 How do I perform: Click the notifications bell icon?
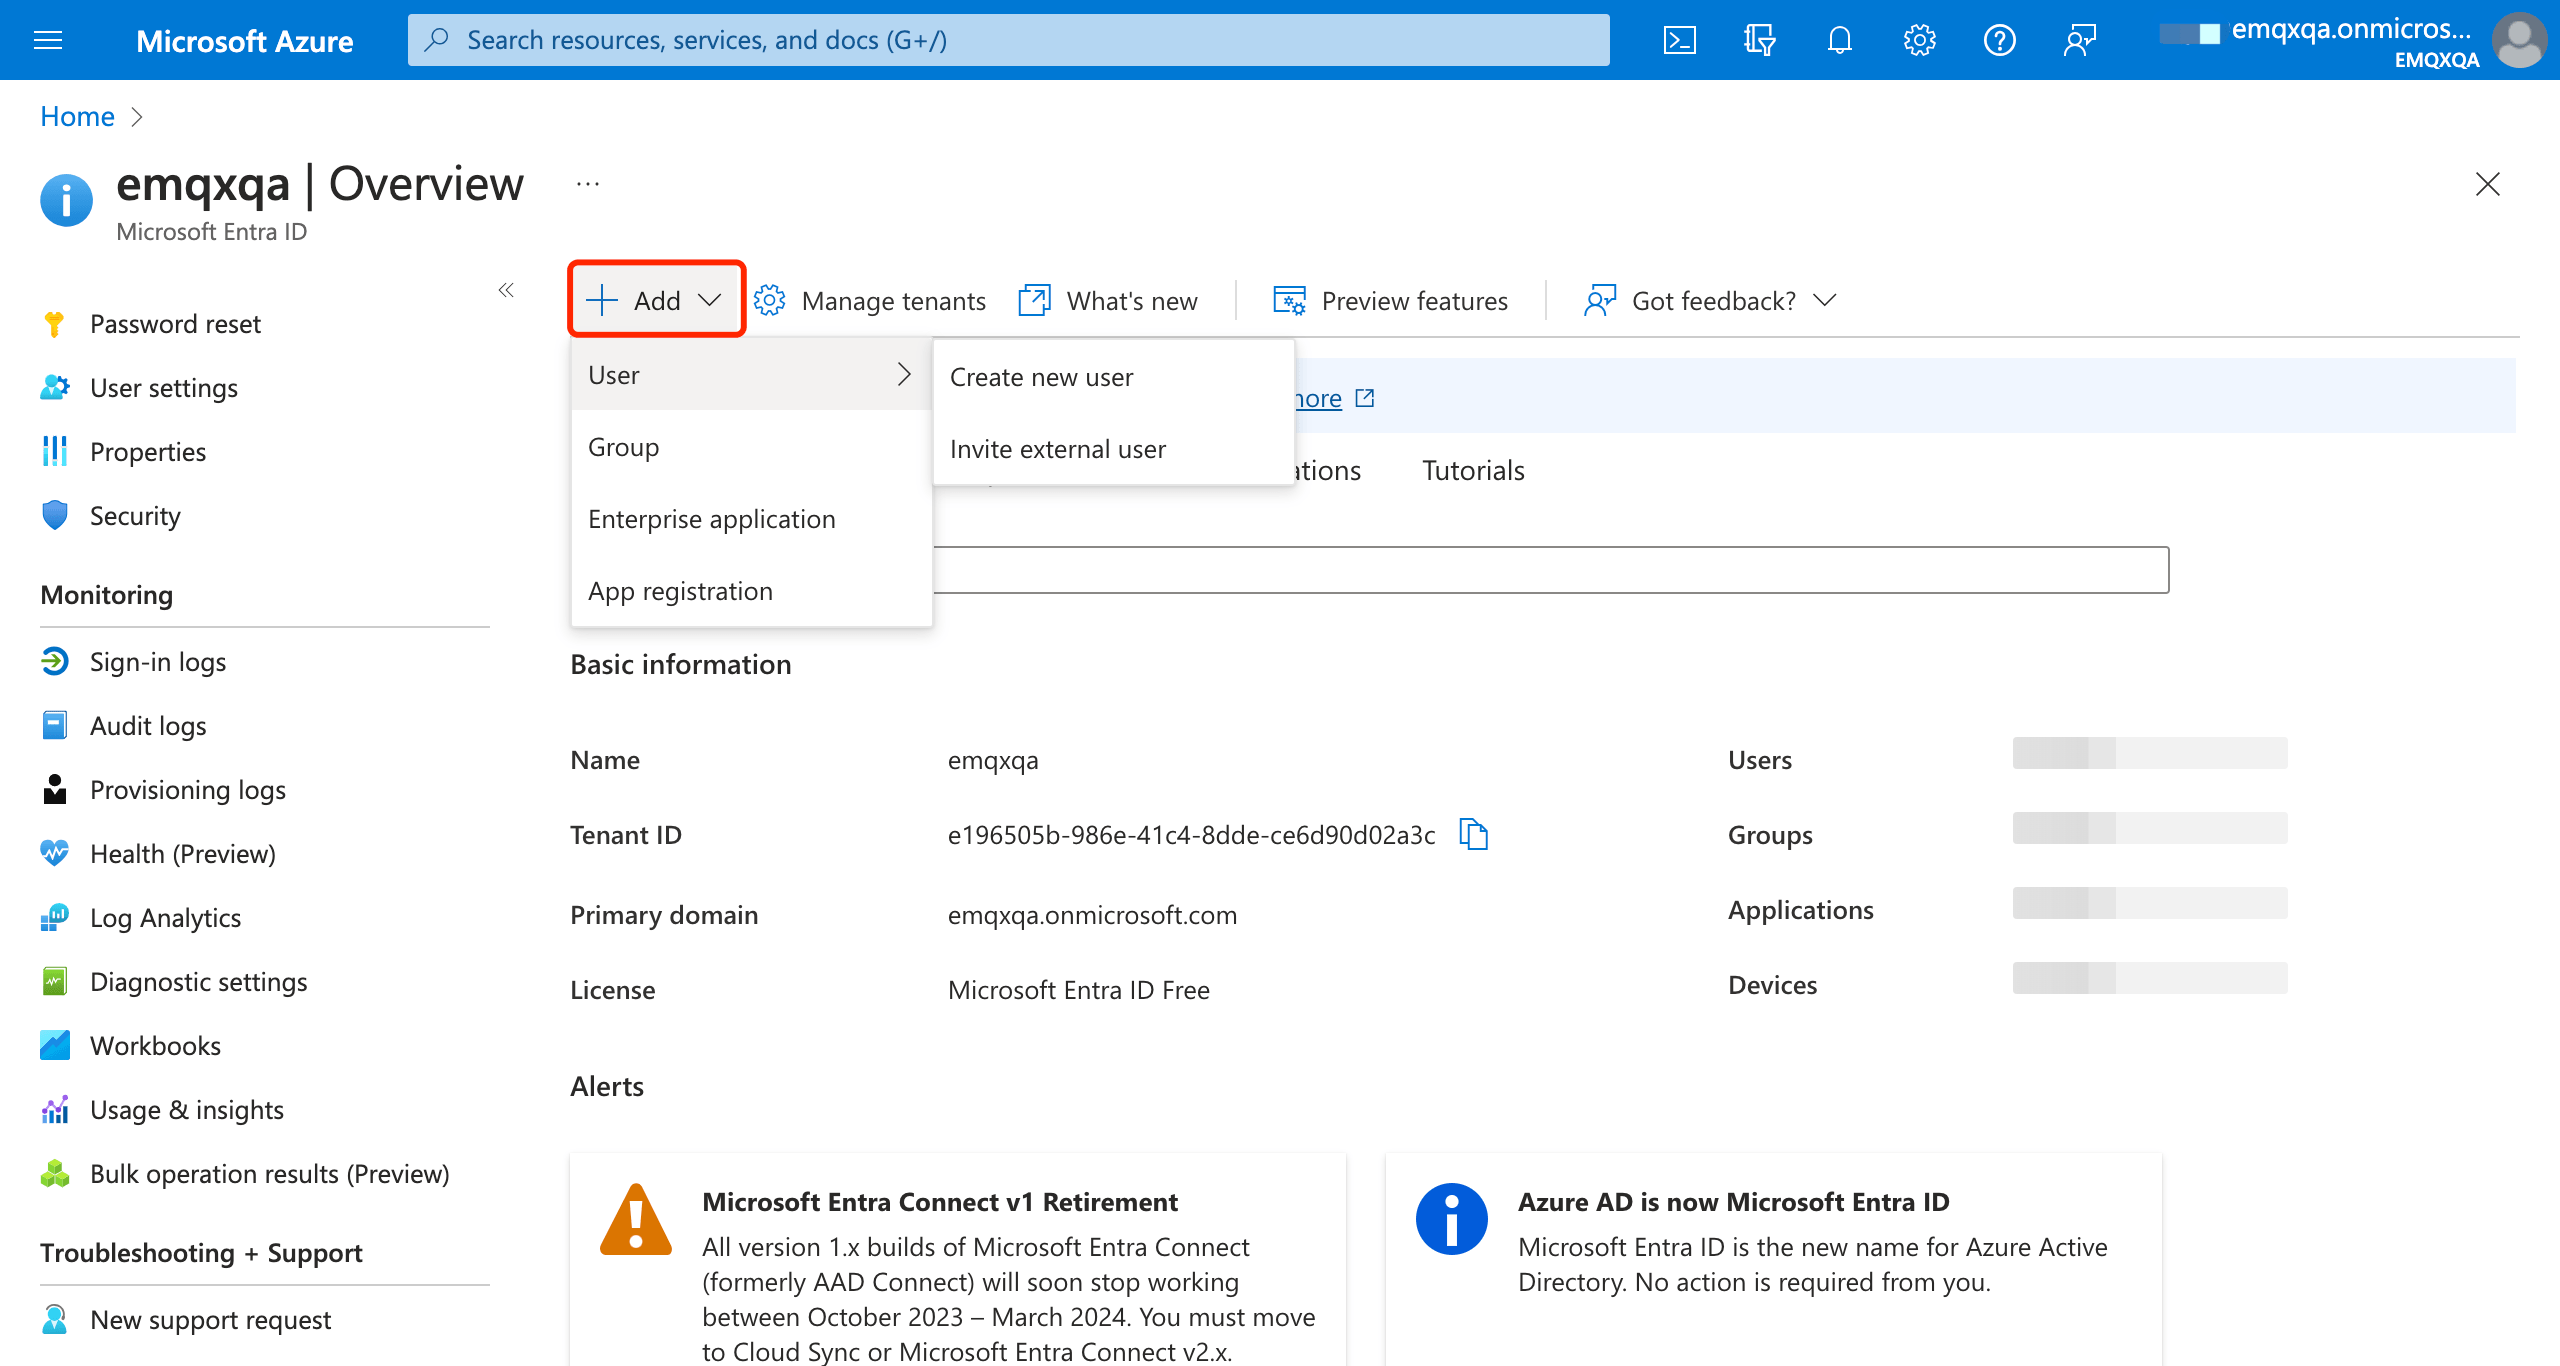[1839, 40]
